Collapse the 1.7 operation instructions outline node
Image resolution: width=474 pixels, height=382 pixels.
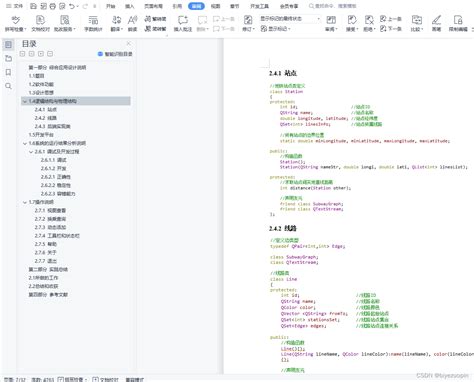coord(25,202)
